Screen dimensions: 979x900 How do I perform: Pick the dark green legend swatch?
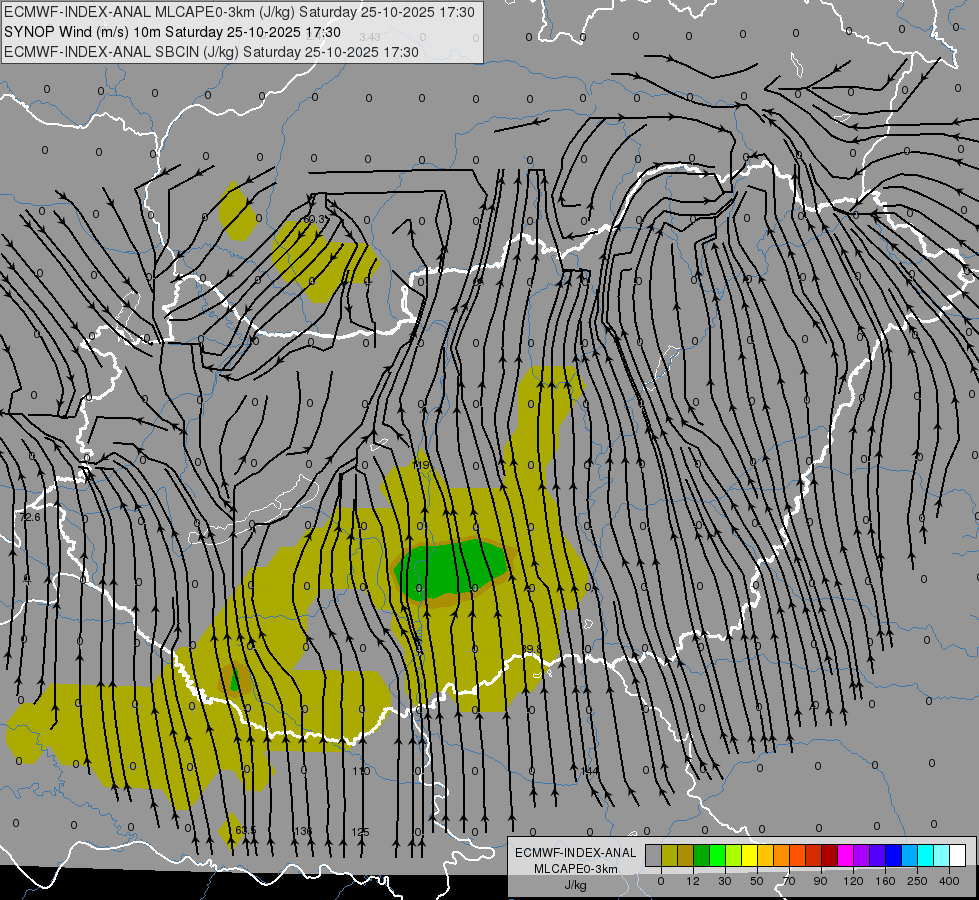click(x=702, y=855)
